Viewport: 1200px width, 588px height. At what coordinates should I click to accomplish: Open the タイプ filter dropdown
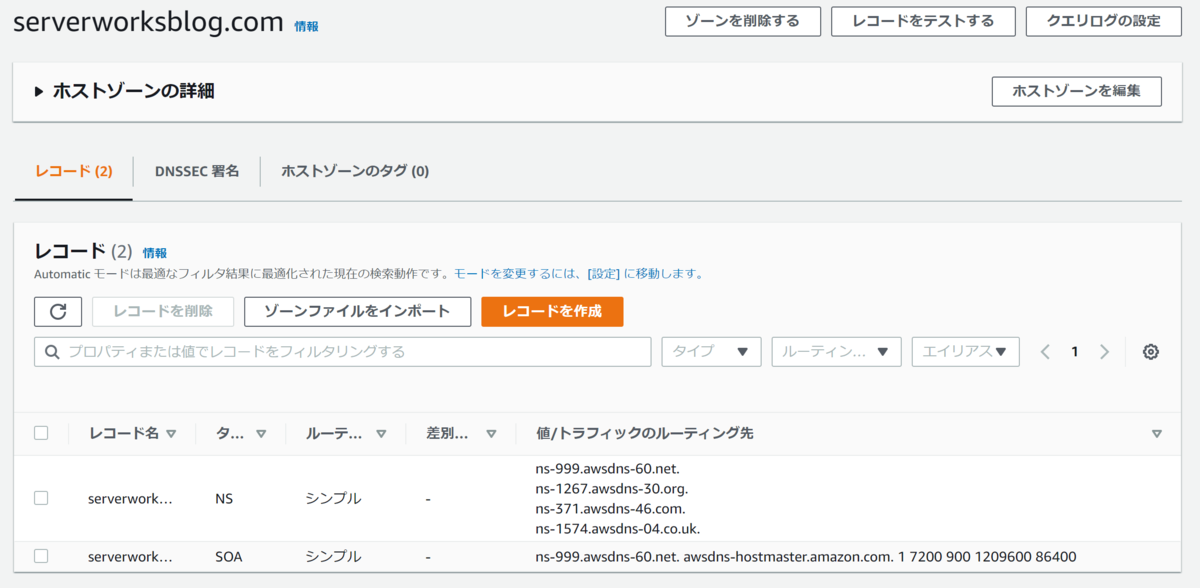[712, 352]
